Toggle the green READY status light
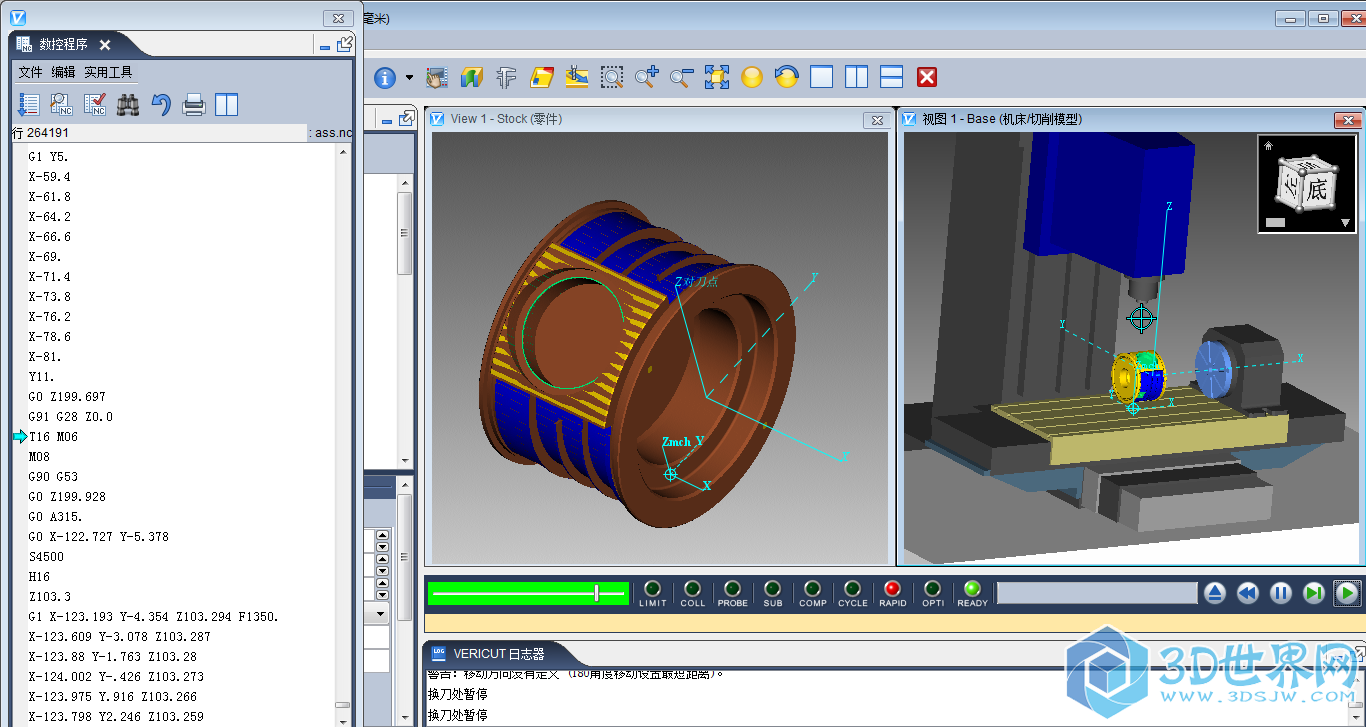 [x=972, y=589]
